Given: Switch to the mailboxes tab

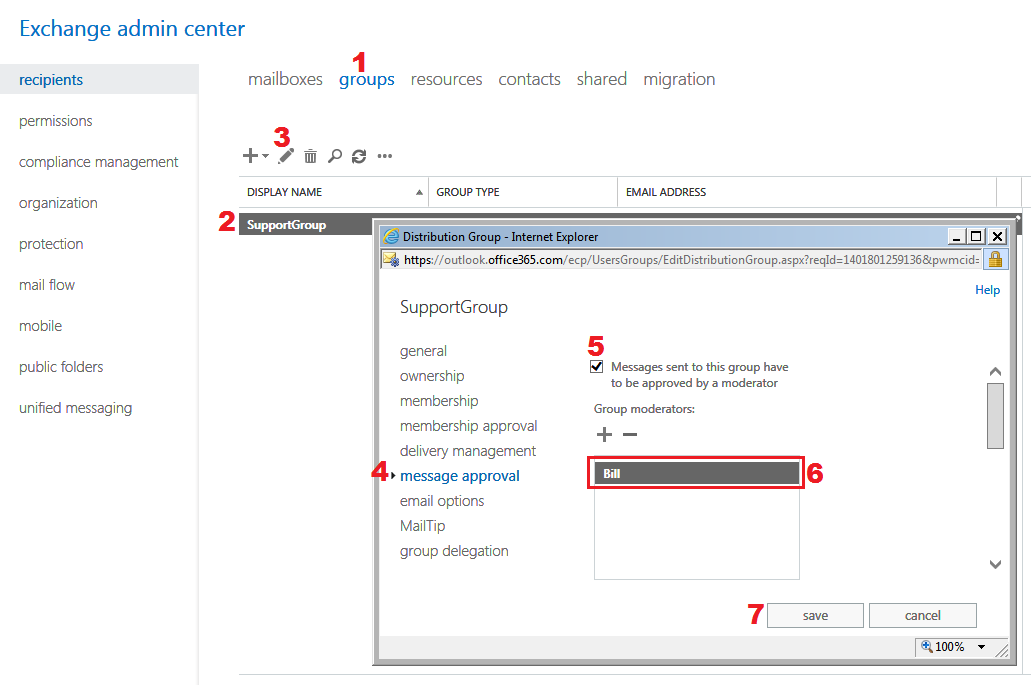Looking at the screenshot, I should [285, 79].
